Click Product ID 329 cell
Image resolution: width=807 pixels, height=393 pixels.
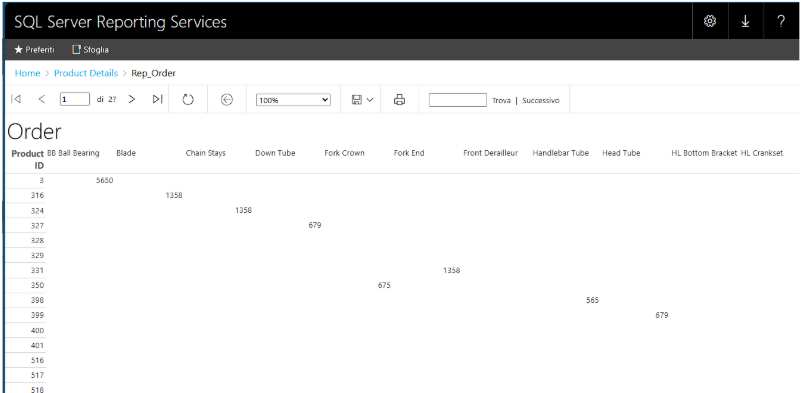pos(38,255)
